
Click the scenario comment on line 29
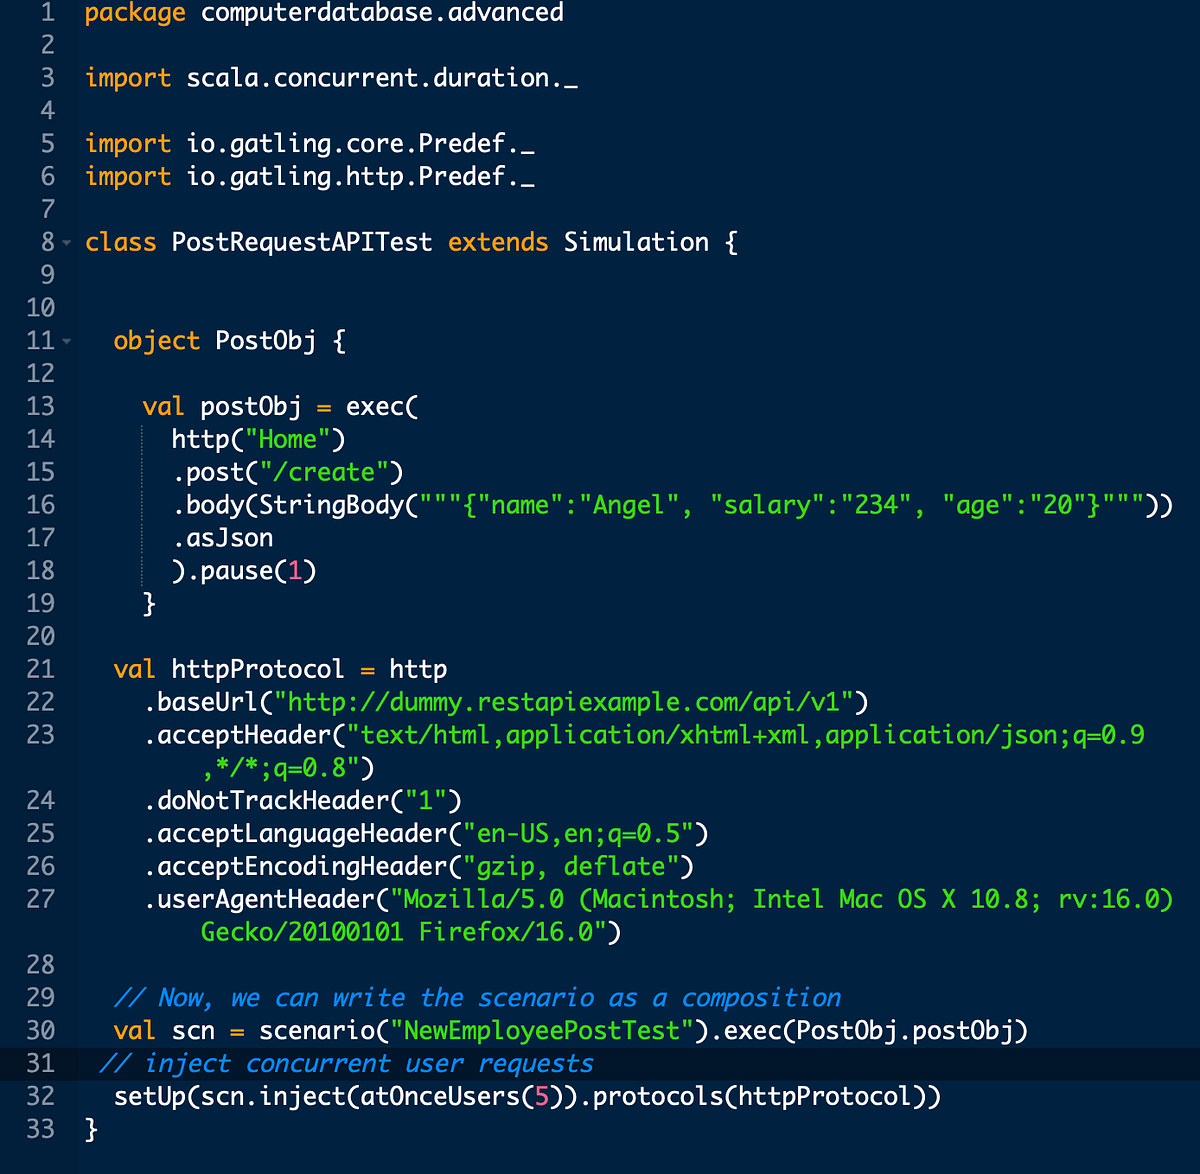pos(478,997)
